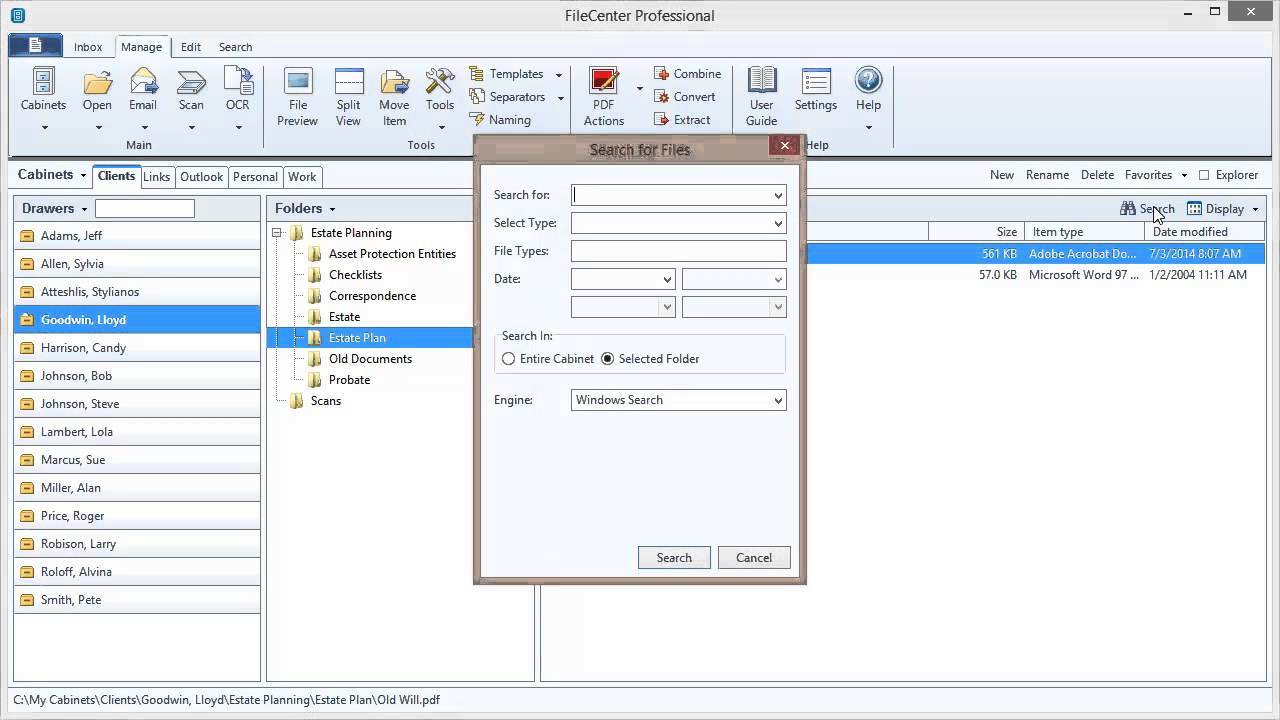Click the File Types input field

point(679,251)
